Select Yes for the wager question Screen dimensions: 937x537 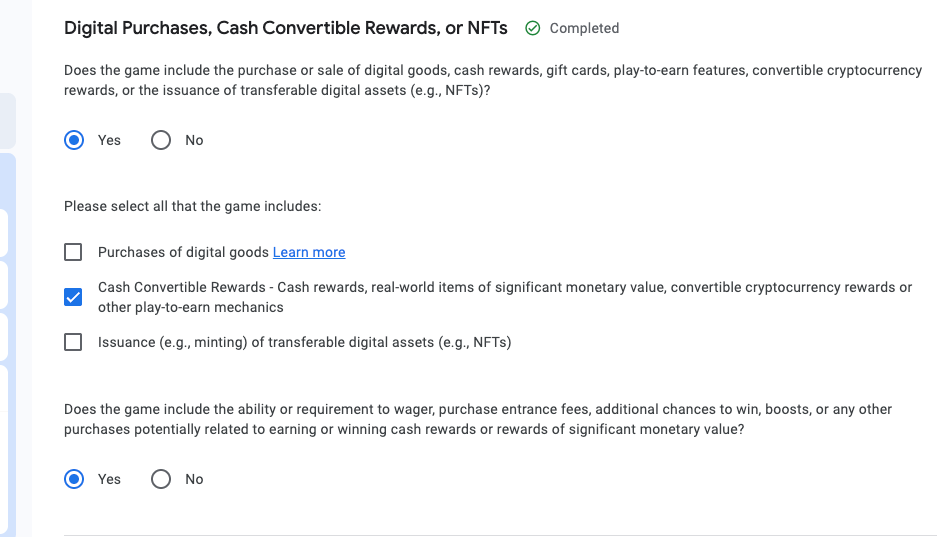click(74, 479)
